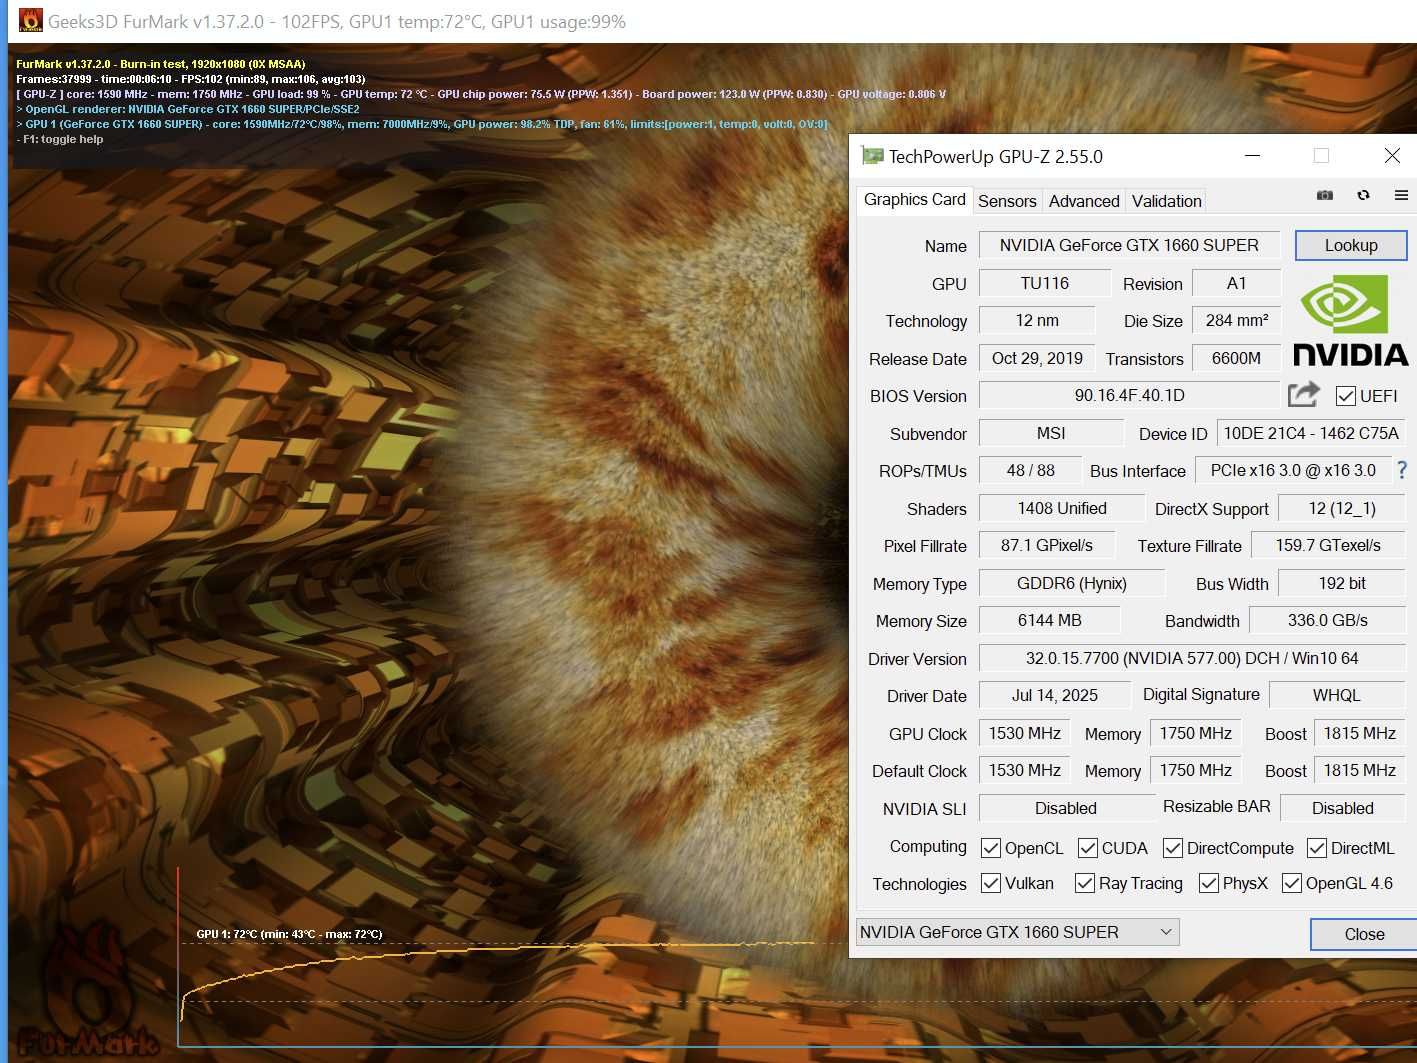Toggle the Ray Tracing checkbox
Image resolution: width=1417 pixels, height=1063 pixels.
click(1085, 883)
